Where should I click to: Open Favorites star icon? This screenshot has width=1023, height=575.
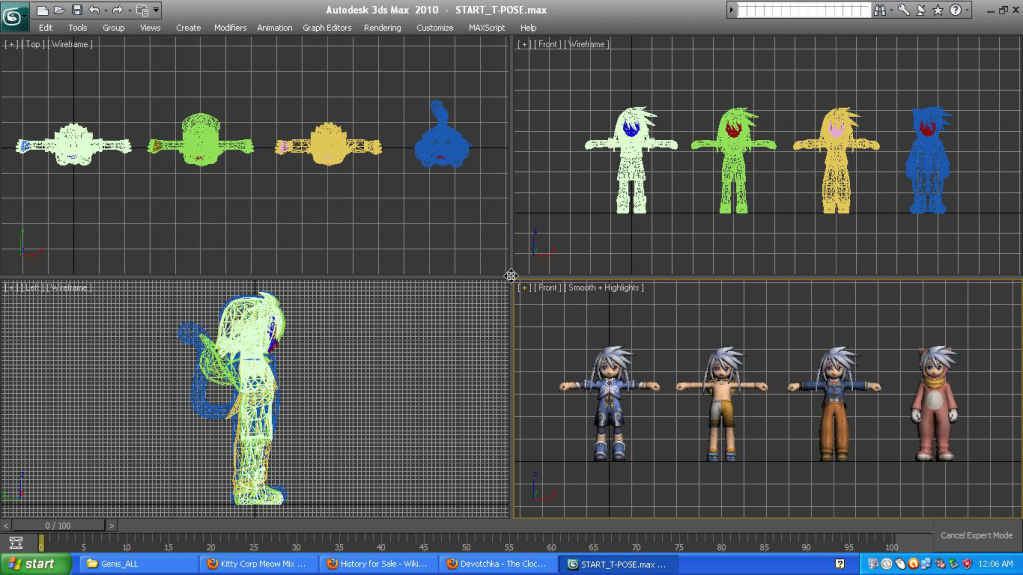[x=938, y=10]
